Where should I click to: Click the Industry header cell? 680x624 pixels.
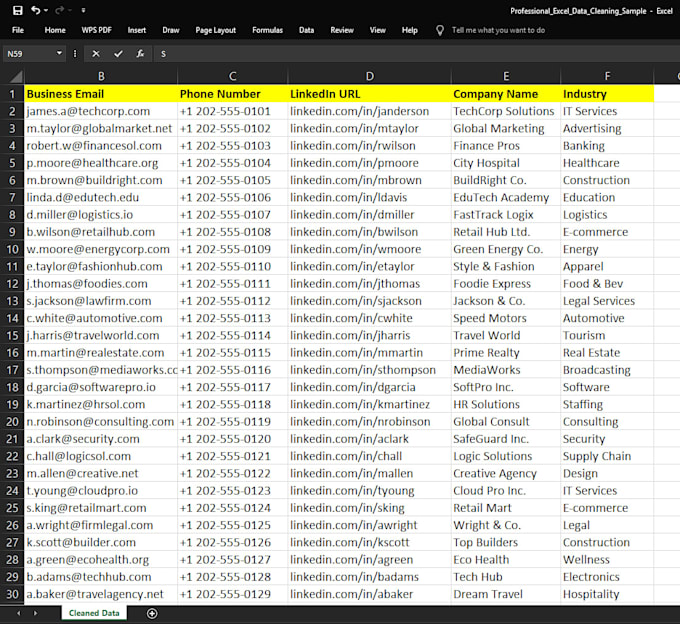[x=607, y=94]
